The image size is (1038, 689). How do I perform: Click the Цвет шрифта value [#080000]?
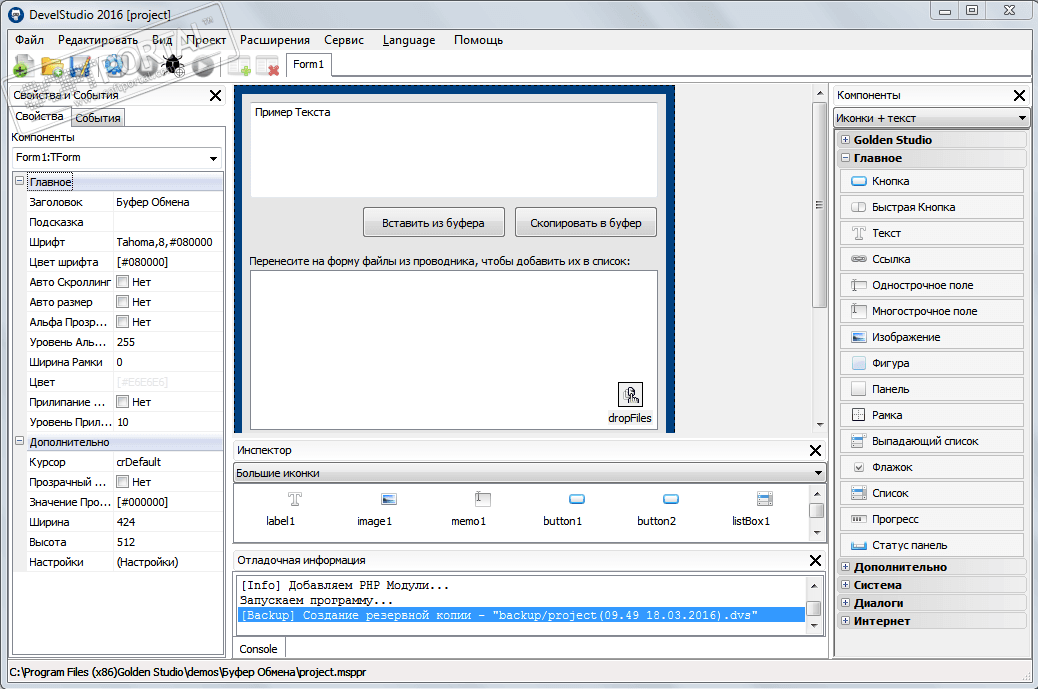(142, 262)
